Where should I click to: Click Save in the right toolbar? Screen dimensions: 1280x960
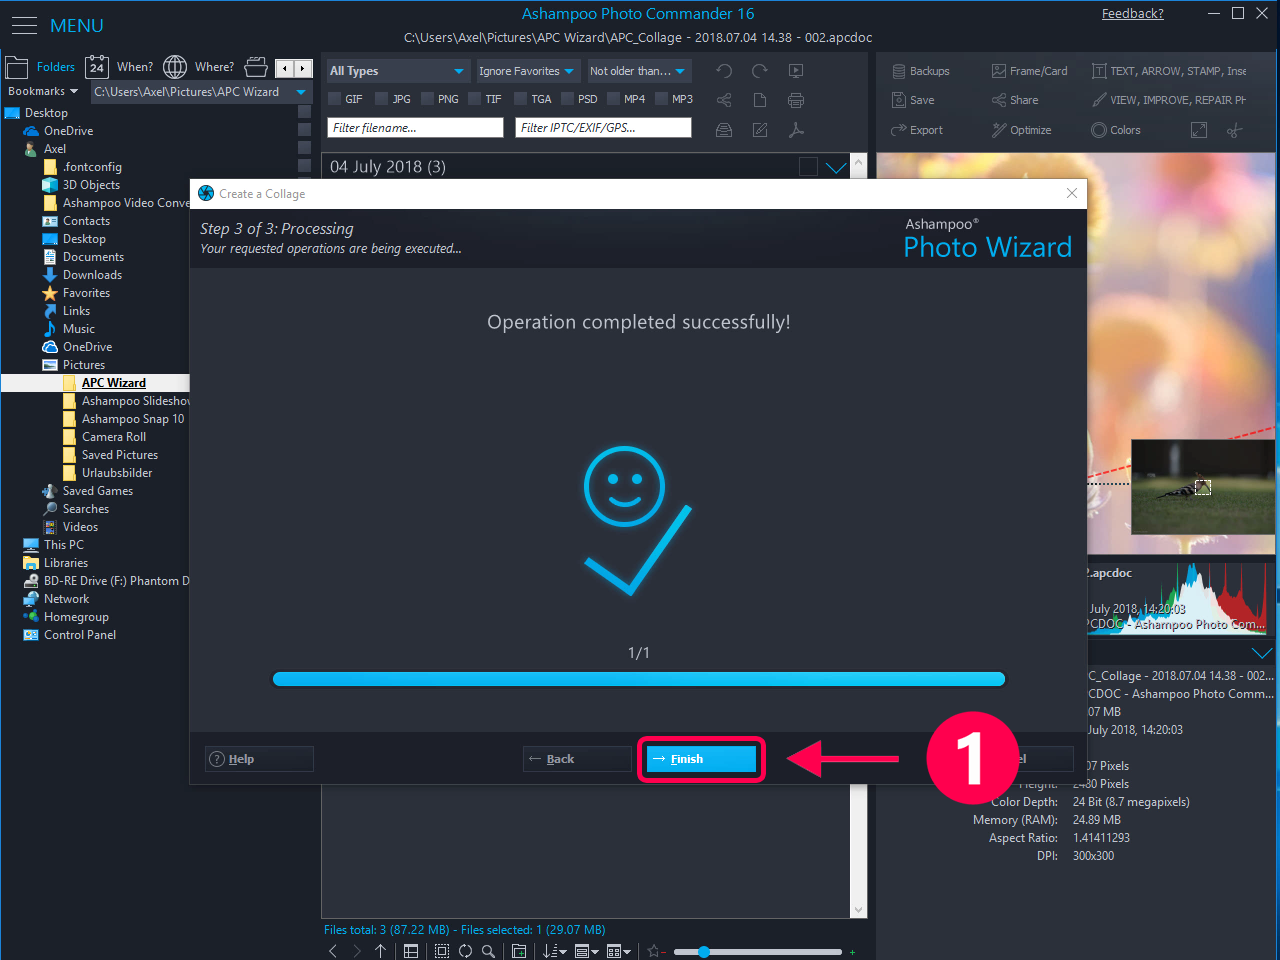click(913, 100)
